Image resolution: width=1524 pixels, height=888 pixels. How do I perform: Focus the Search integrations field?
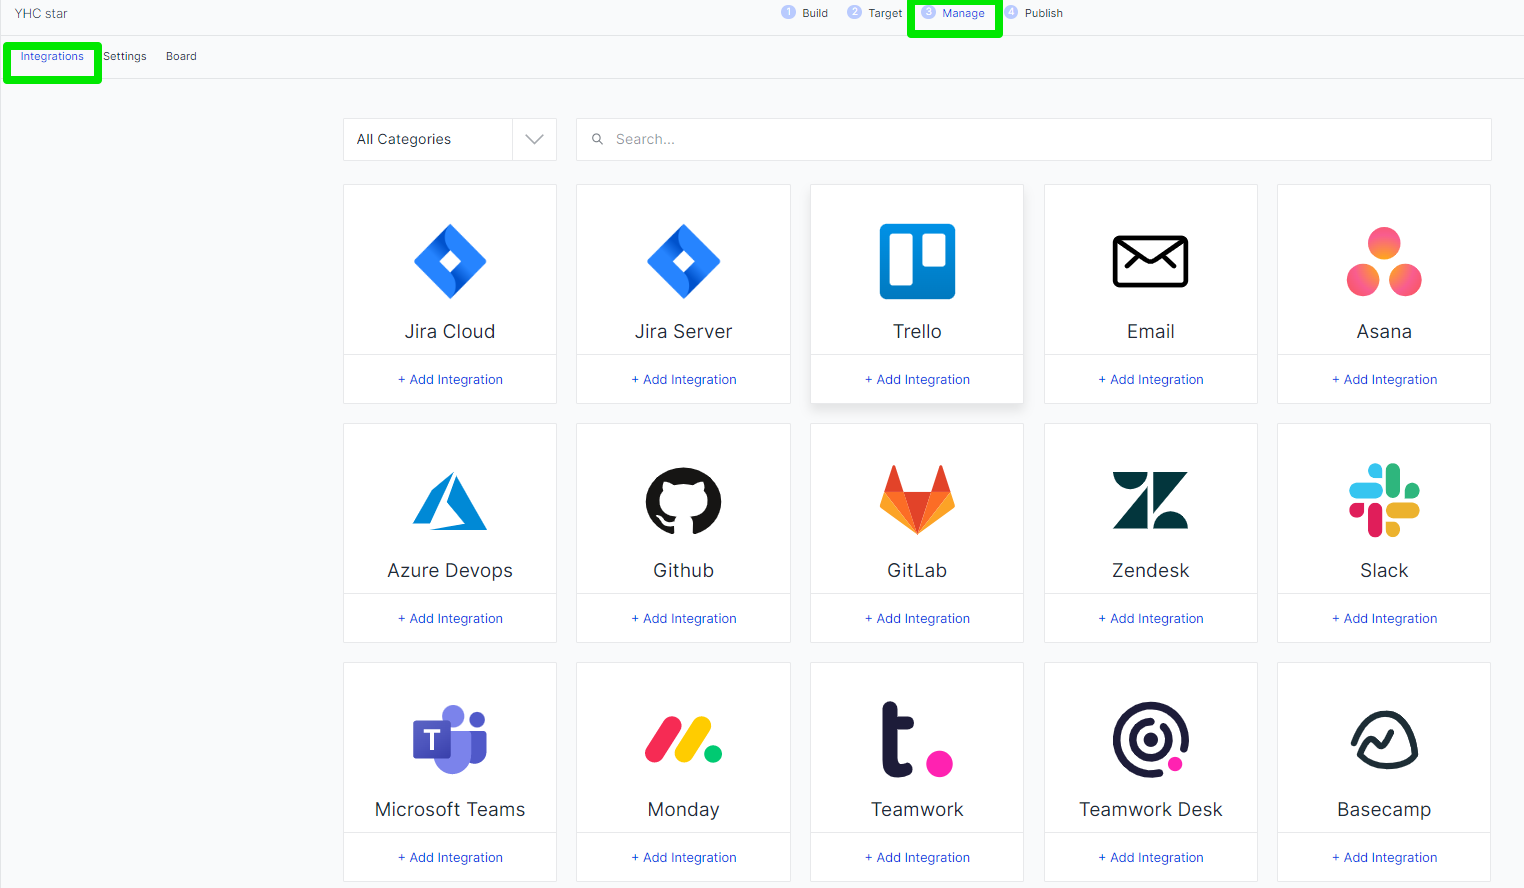[1033, 139]
